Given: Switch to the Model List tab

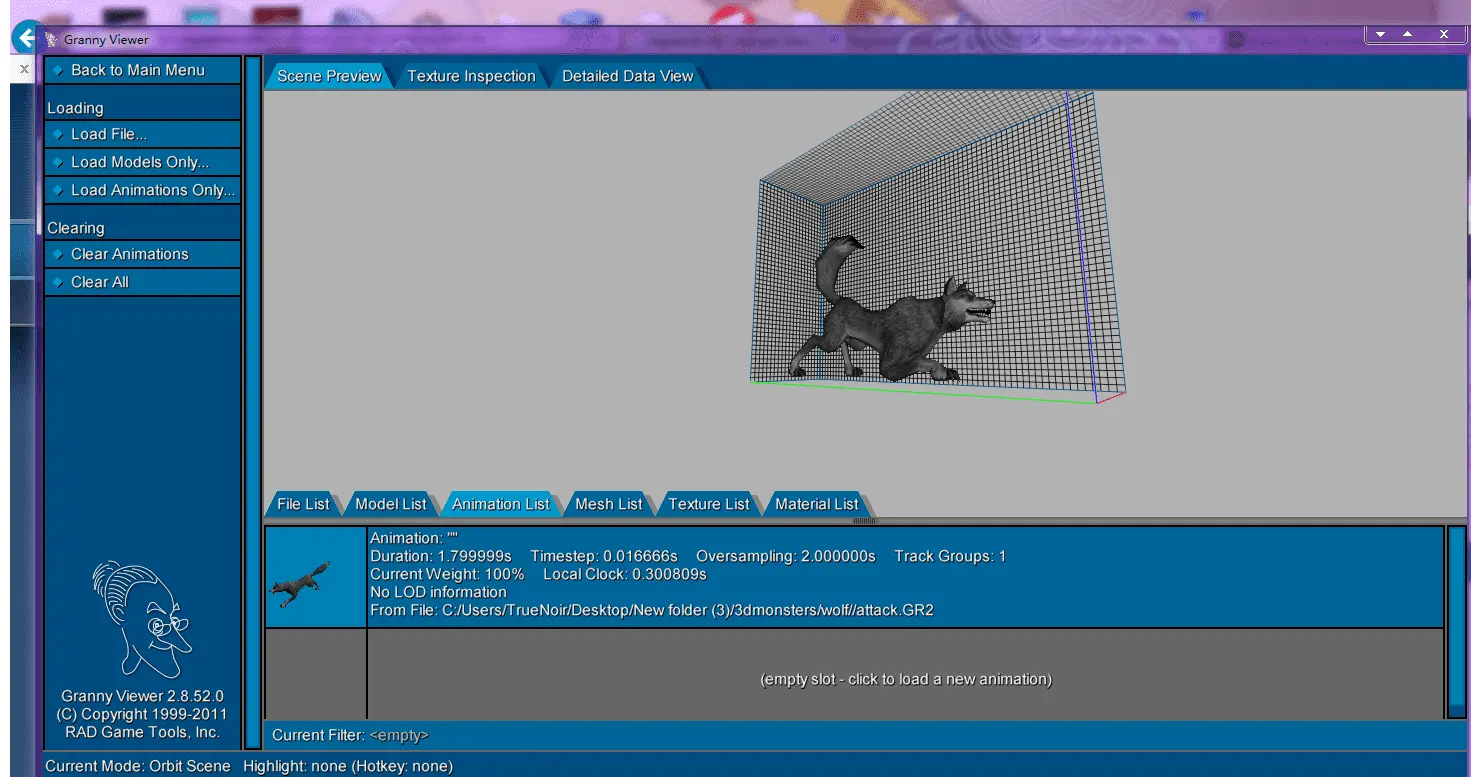Looking at the screenshot, I should pyautogui.click(x=391, y=504).
